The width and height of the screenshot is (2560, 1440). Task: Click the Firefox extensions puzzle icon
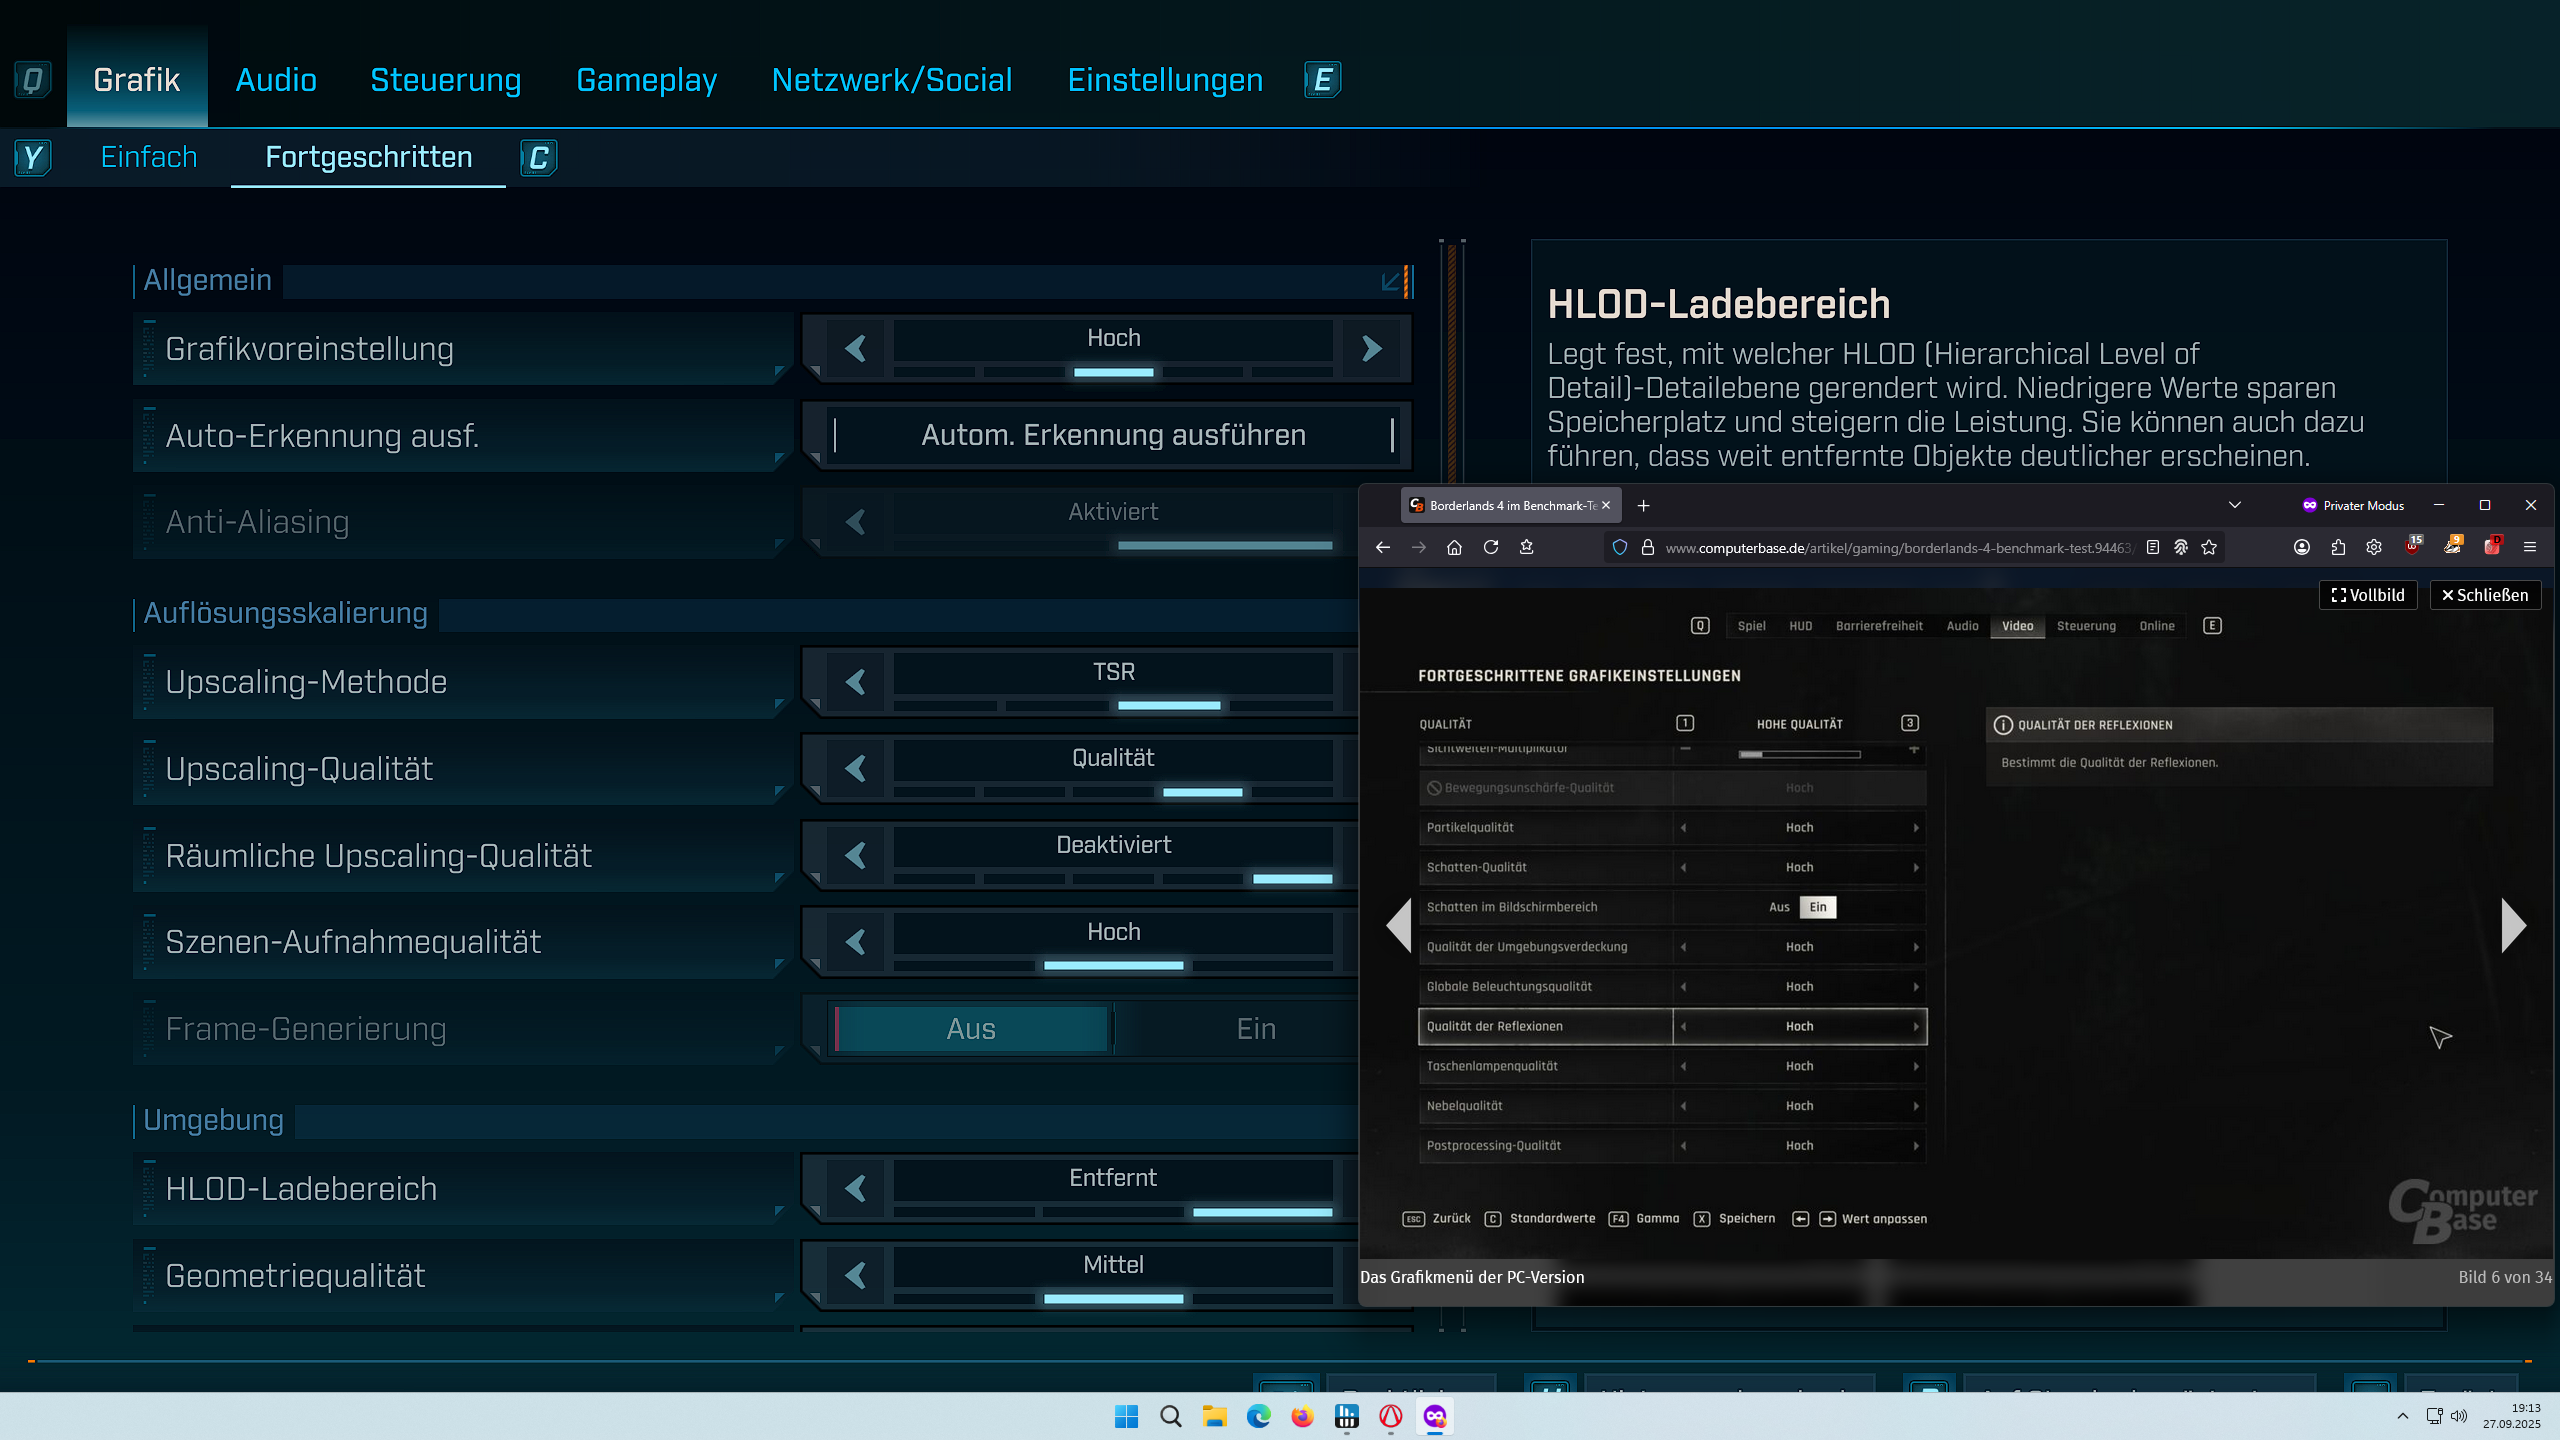click(x=2338, y=547)
